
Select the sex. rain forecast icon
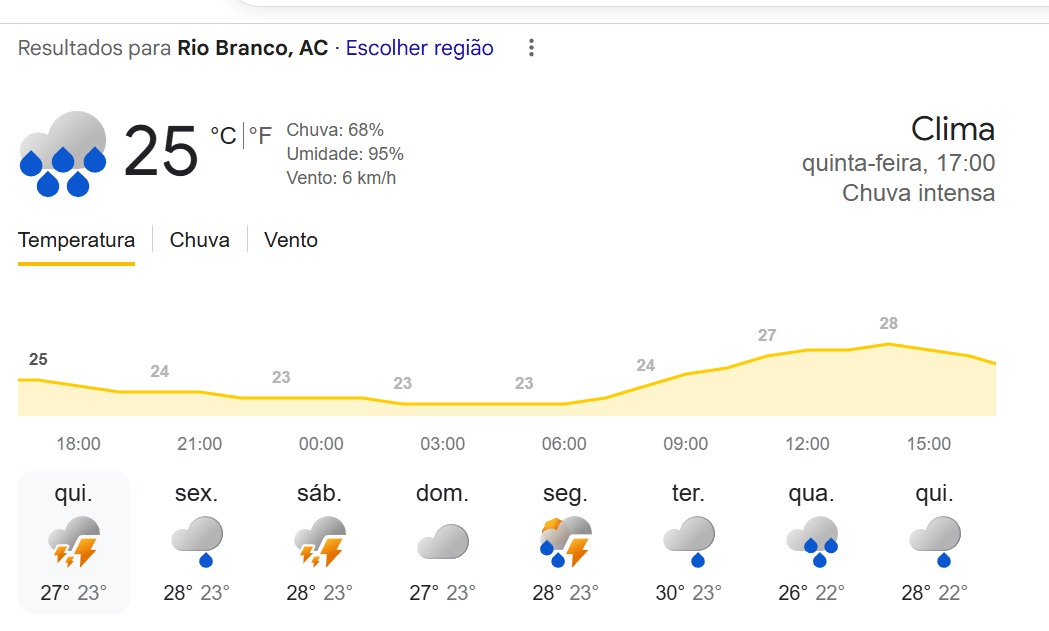[196, 541]
